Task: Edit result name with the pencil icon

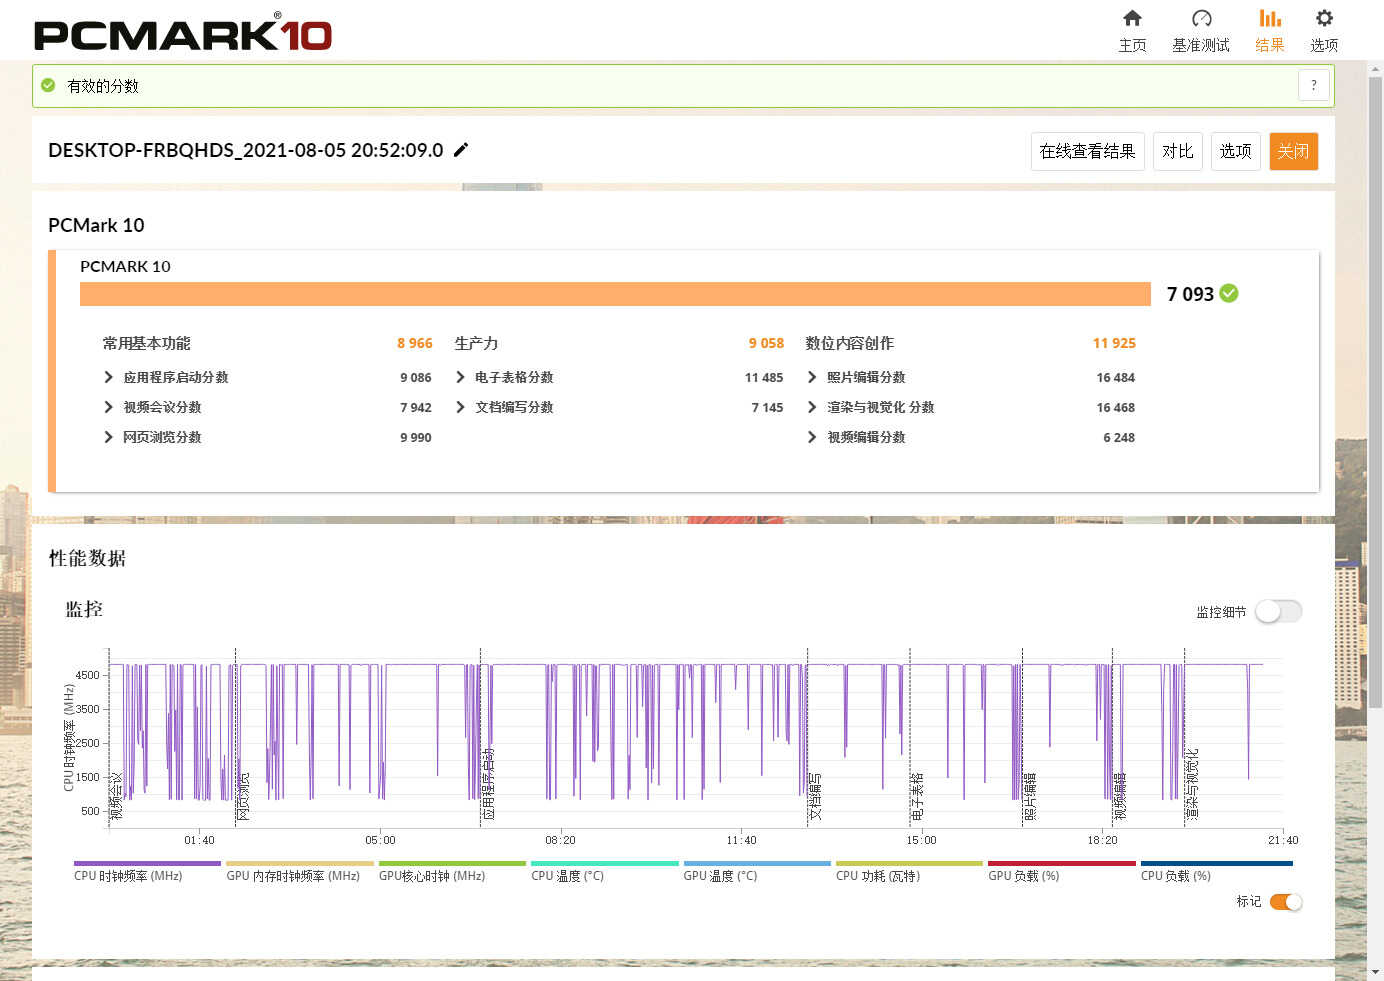Action: [x=461, y=150]
